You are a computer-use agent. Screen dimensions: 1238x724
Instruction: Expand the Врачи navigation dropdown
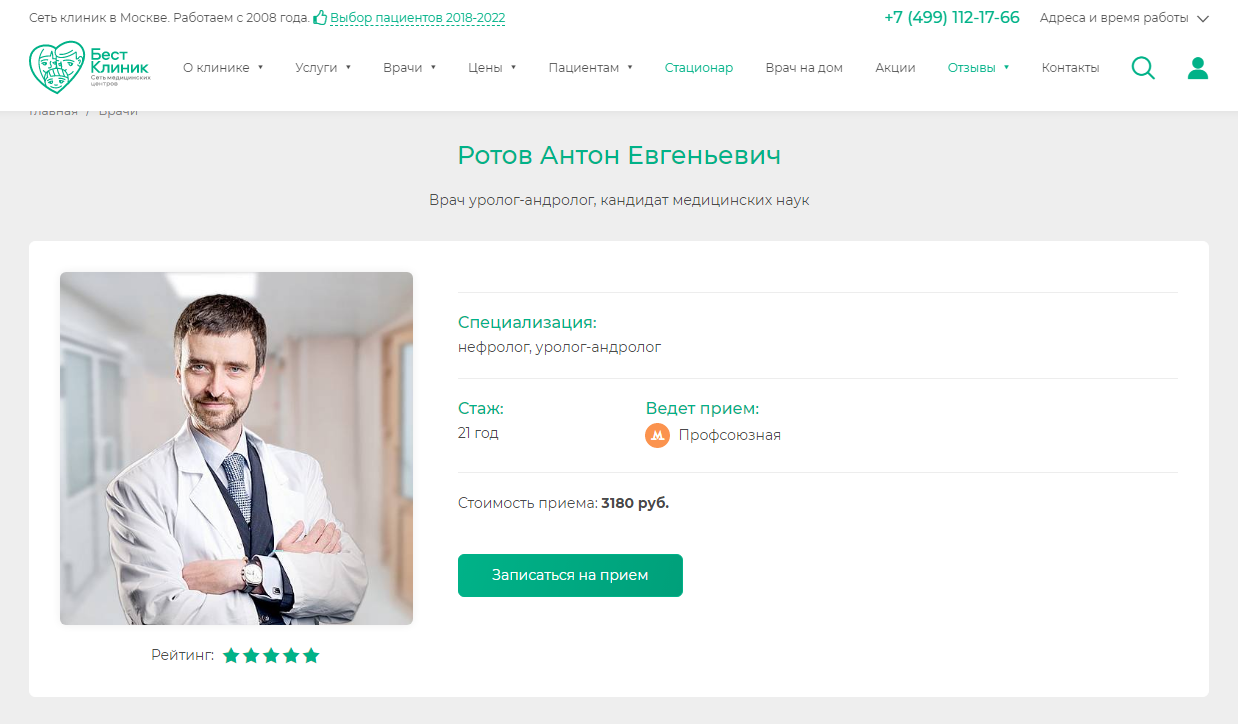pyautogui.click(x=410, y=68)
